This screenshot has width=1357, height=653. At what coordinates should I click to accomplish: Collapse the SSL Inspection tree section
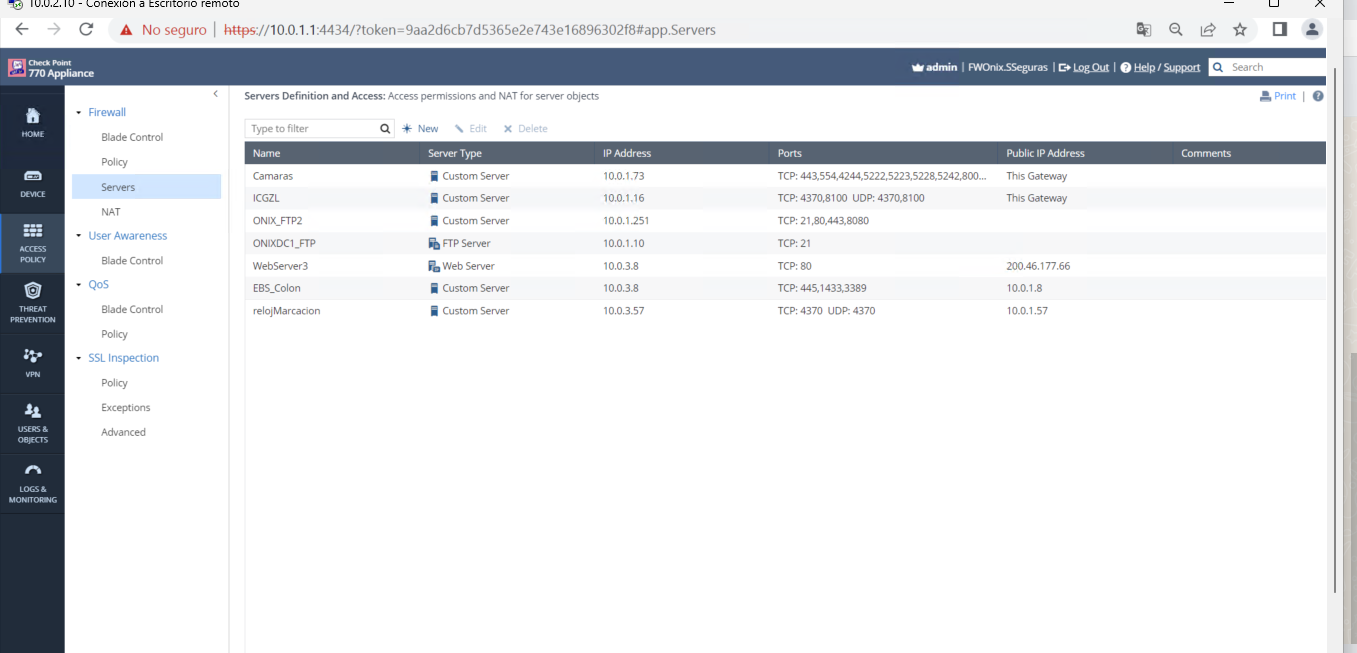(x=79, y=358)
